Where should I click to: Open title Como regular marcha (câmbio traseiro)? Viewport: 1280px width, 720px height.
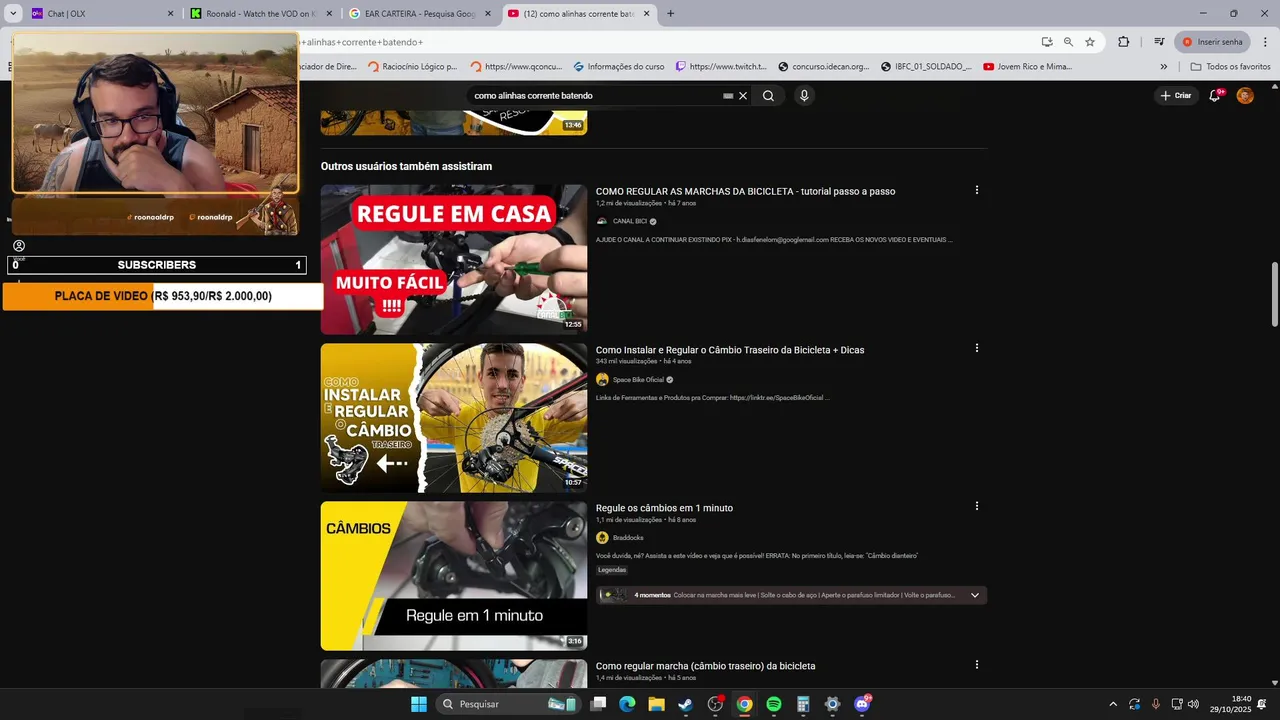click(x=705, y=666)
